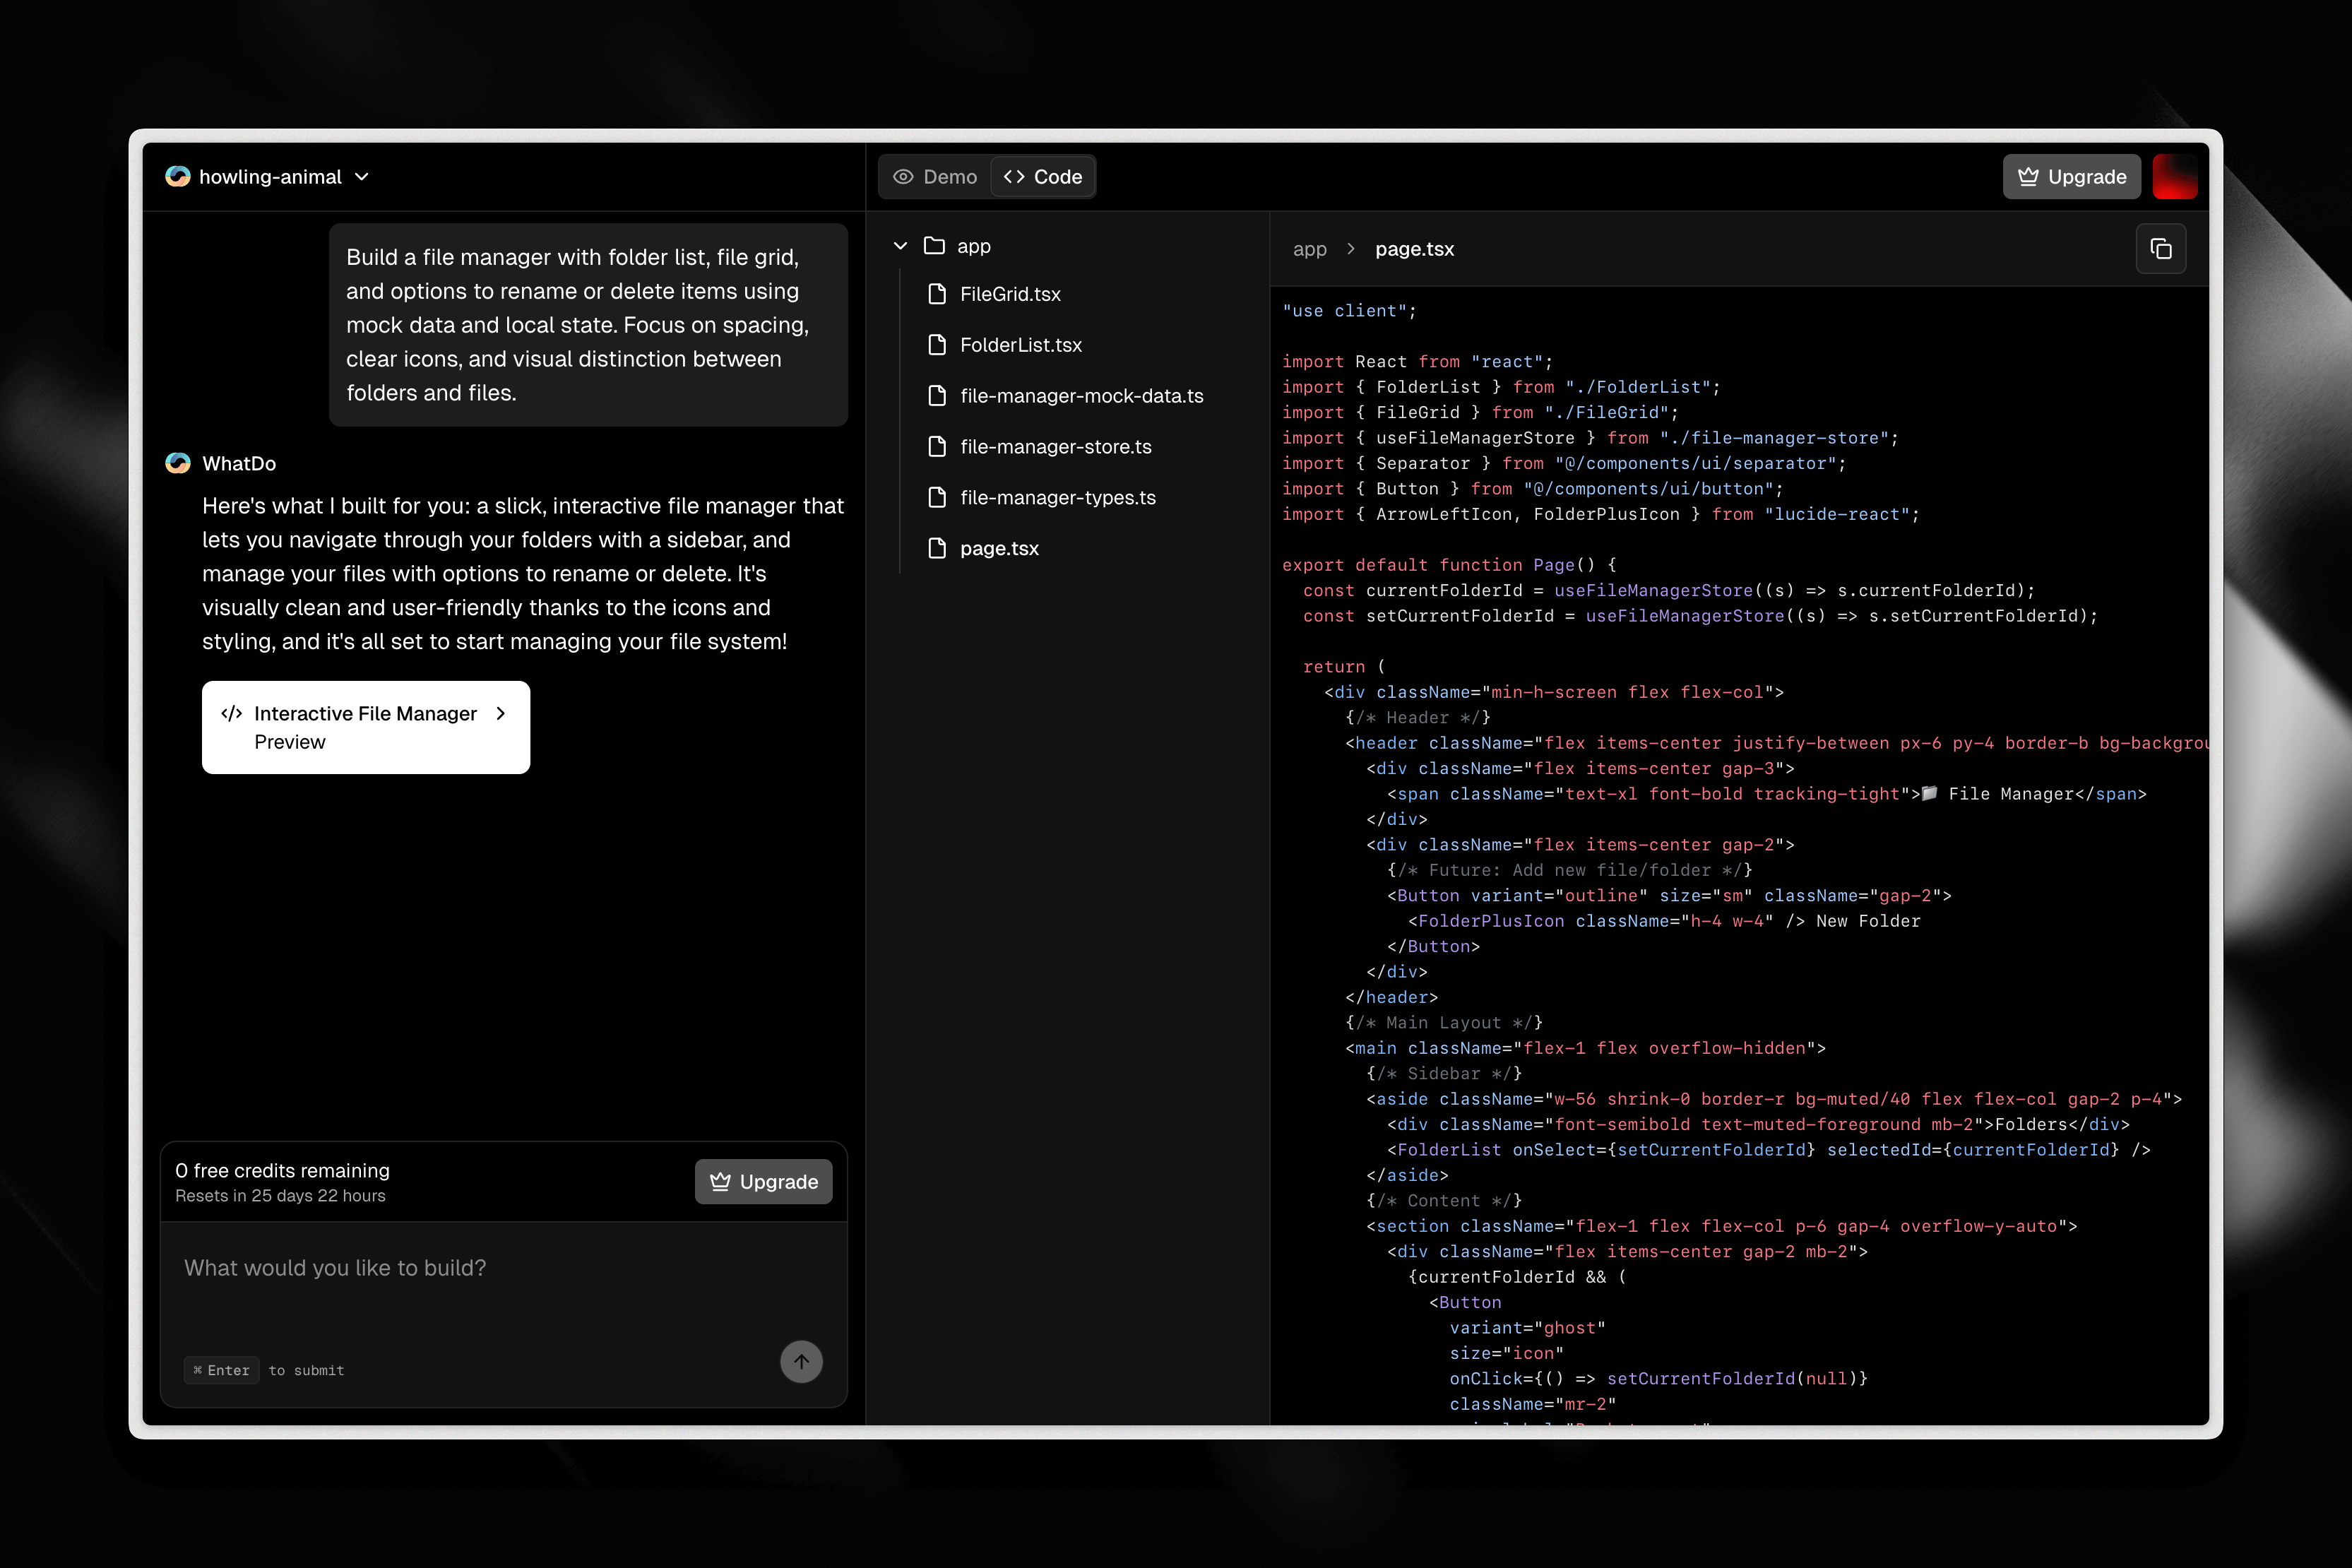Switch to the Demo tab
Viewport: 2352px width, 1568px height.
pyautogui.click(x=935, y=177)
